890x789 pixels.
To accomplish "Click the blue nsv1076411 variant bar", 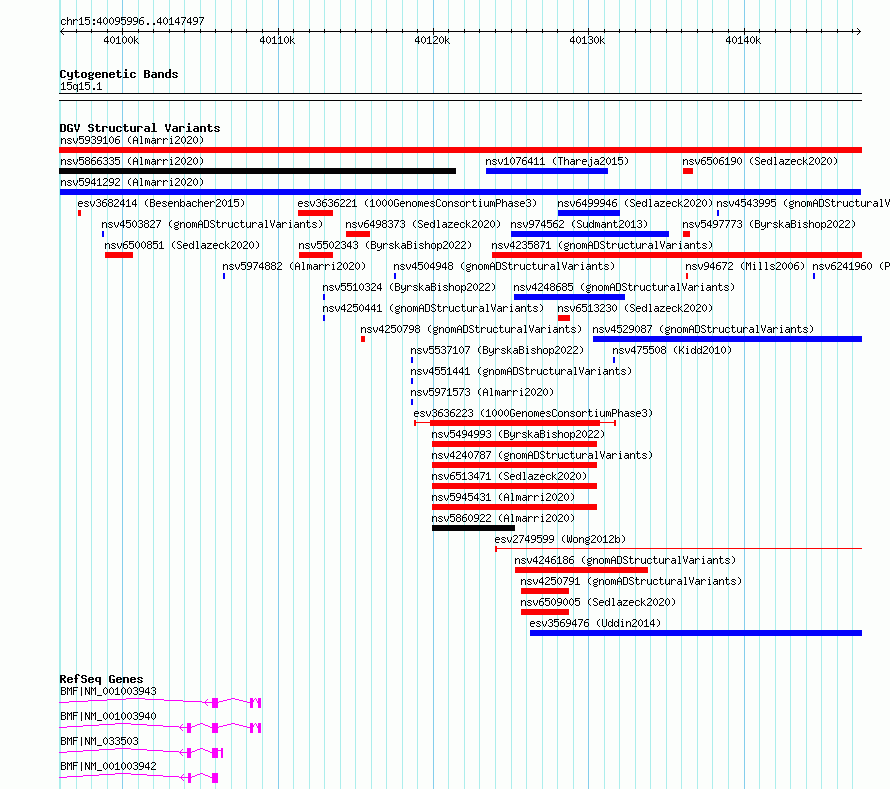I will [x=547, y=171].
